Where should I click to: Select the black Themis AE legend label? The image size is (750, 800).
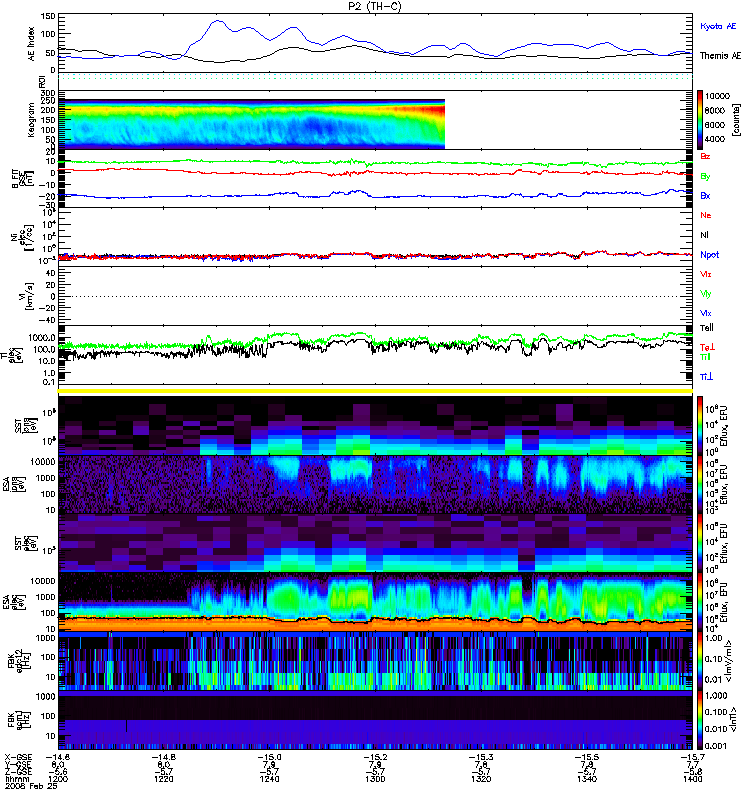720,56
